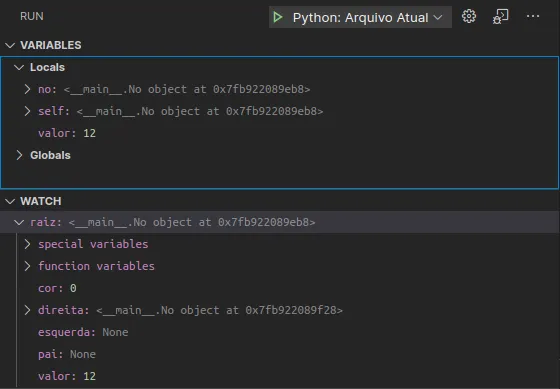Click the WATCH section header label
Screen dimensions: 560x389
point(41,201)
